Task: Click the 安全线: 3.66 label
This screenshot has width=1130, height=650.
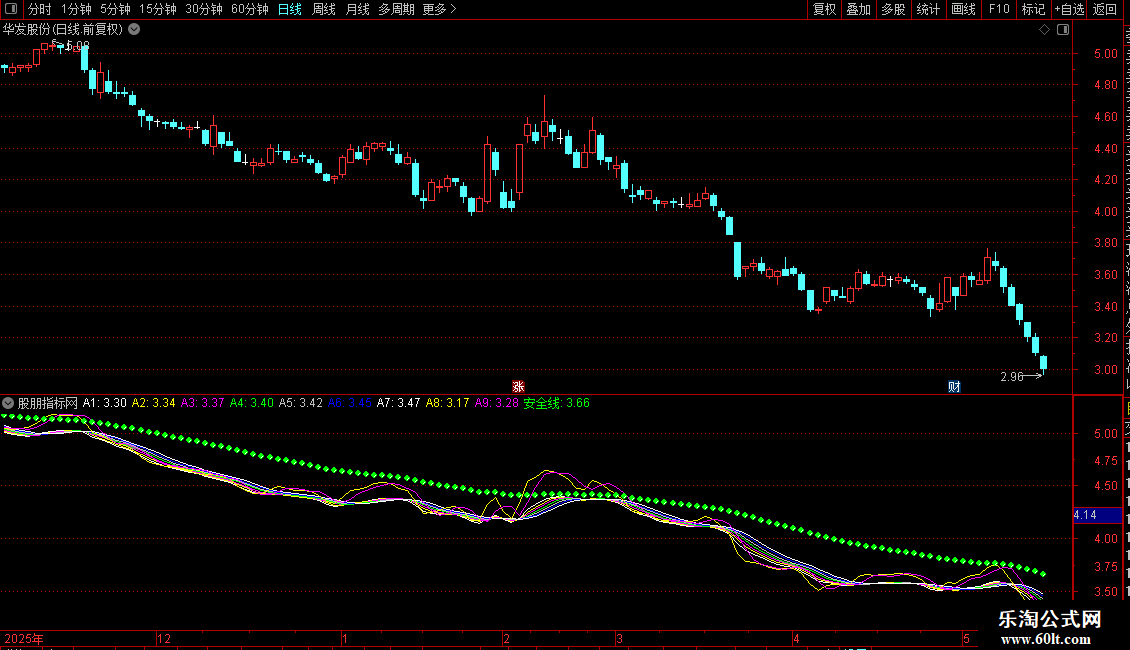Action: click(556, 403)
